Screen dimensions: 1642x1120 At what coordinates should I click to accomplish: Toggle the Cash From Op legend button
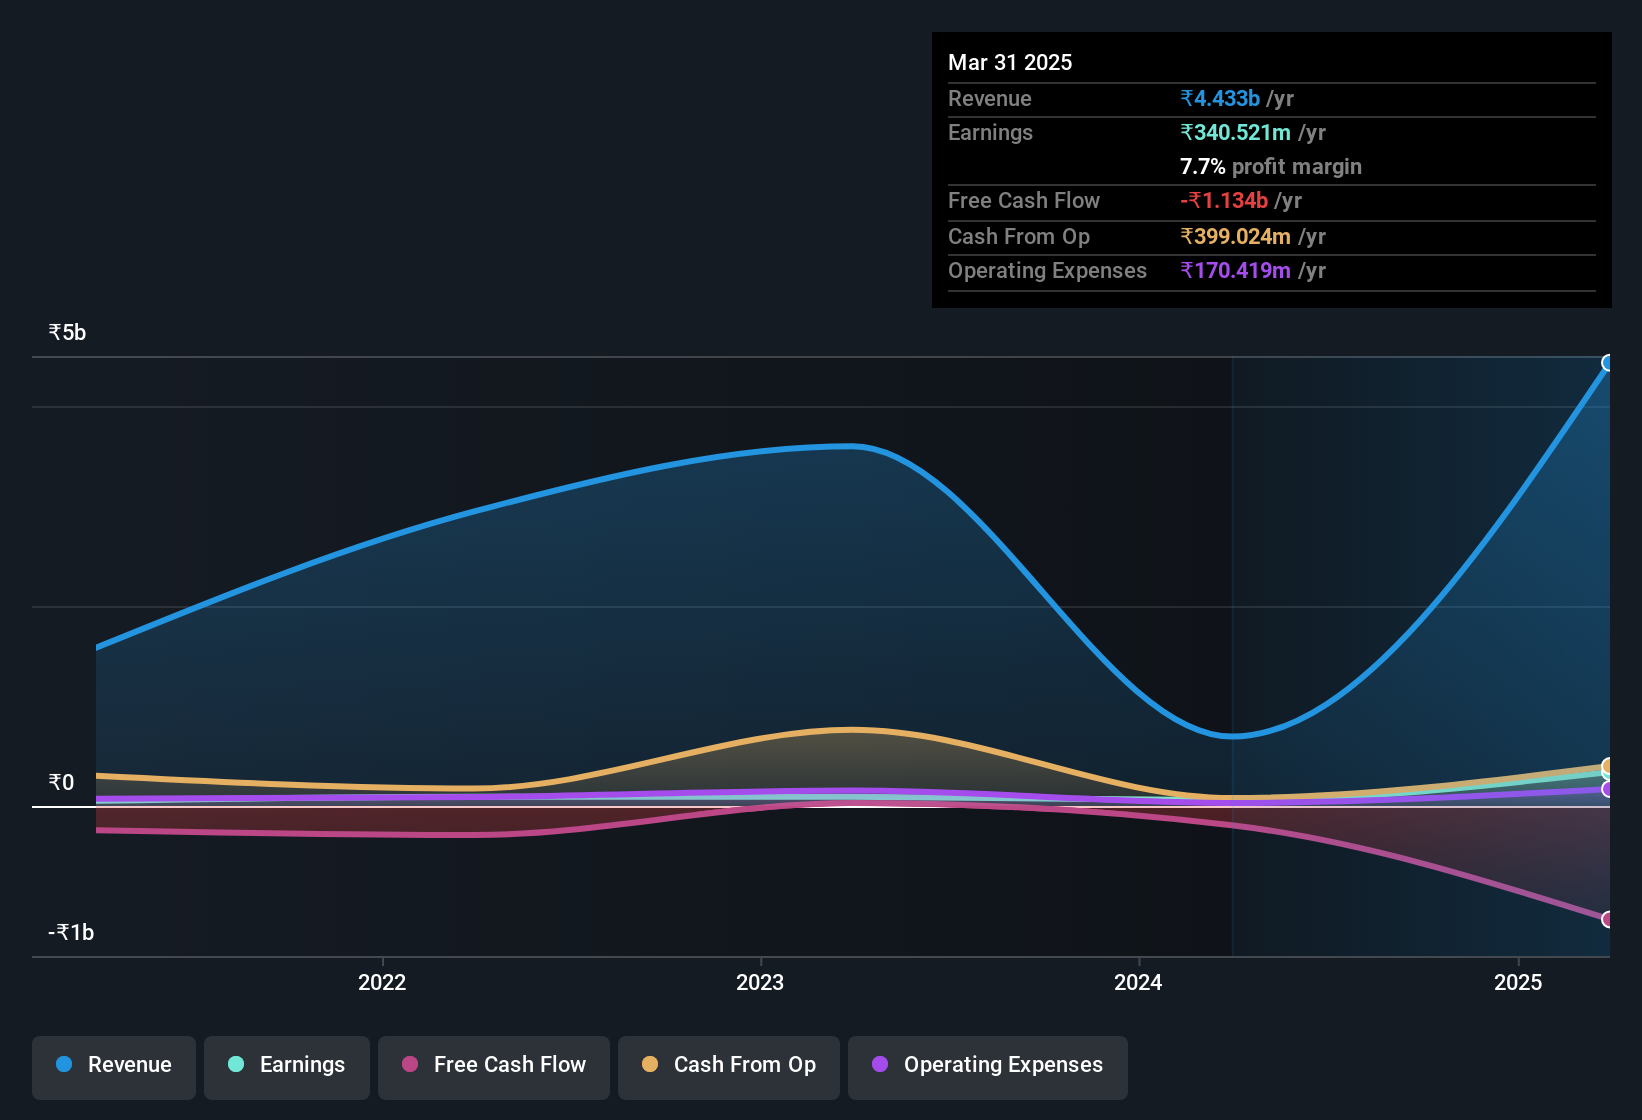click(x=729, y=1067)
